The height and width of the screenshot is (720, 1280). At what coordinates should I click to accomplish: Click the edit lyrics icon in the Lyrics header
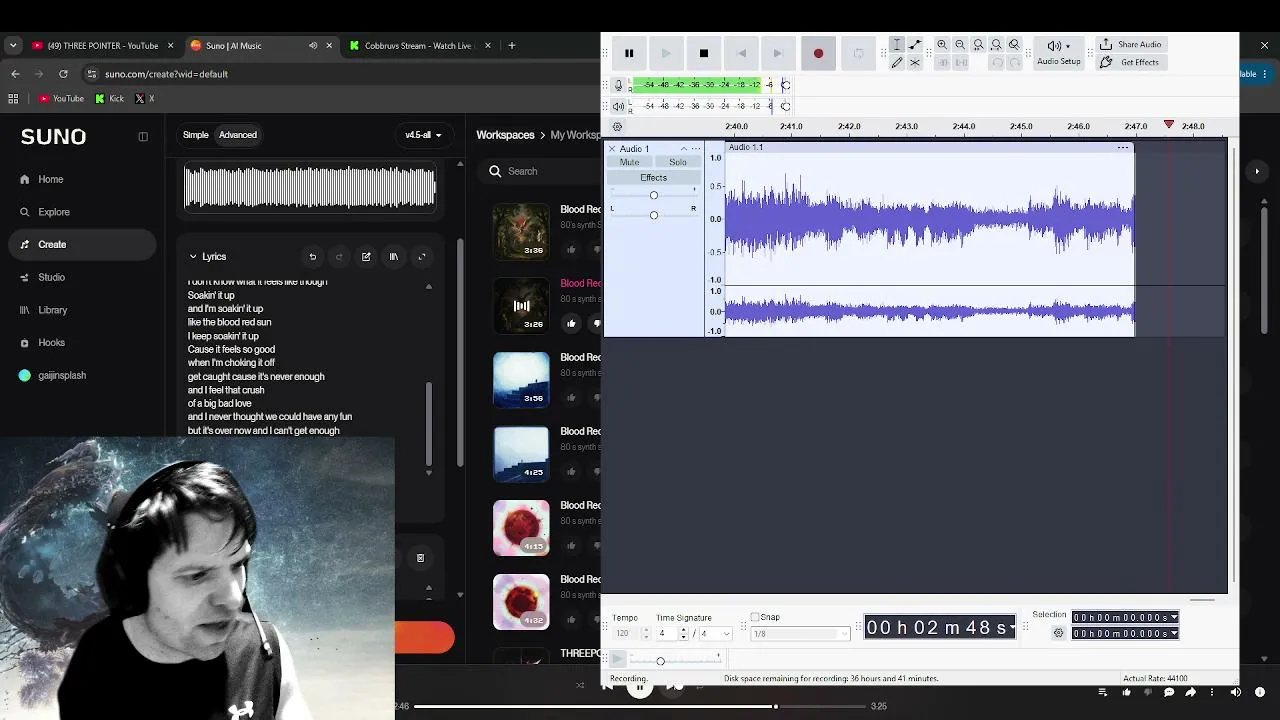coord(366,257)
